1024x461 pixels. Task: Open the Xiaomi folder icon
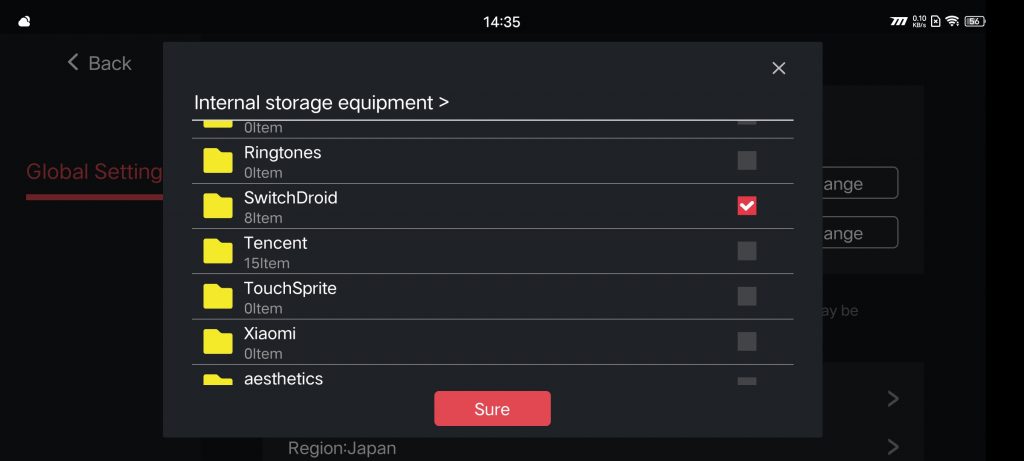217,342
